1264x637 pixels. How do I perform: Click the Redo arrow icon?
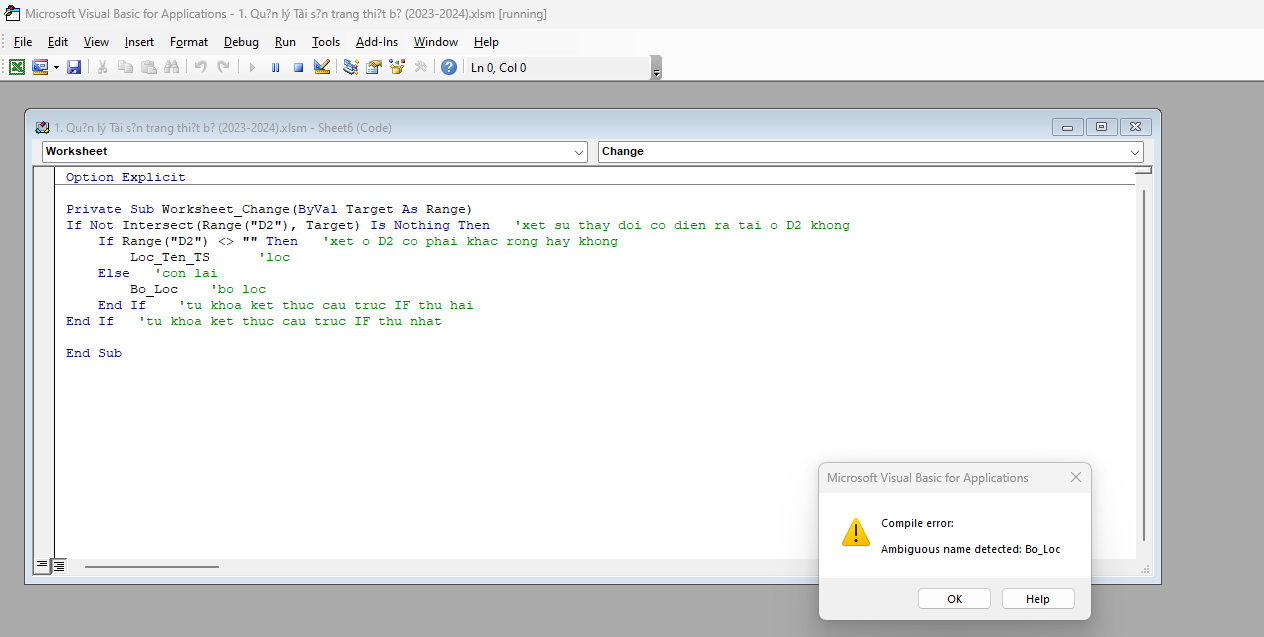pos(223,67)
